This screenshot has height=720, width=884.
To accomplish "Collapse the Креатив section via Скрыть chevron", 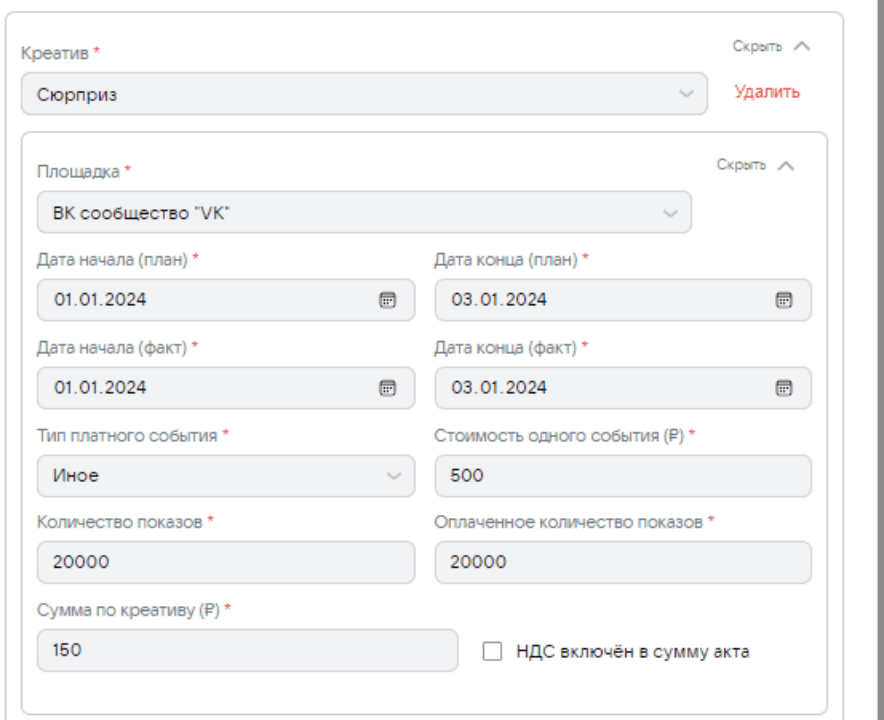I will (x=800, y=46).
